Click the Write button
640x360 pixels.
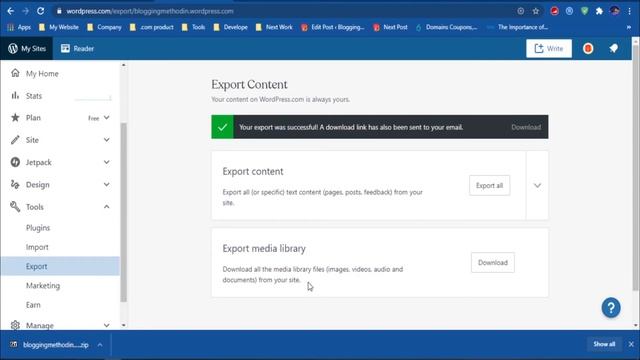tap(549, 49)
